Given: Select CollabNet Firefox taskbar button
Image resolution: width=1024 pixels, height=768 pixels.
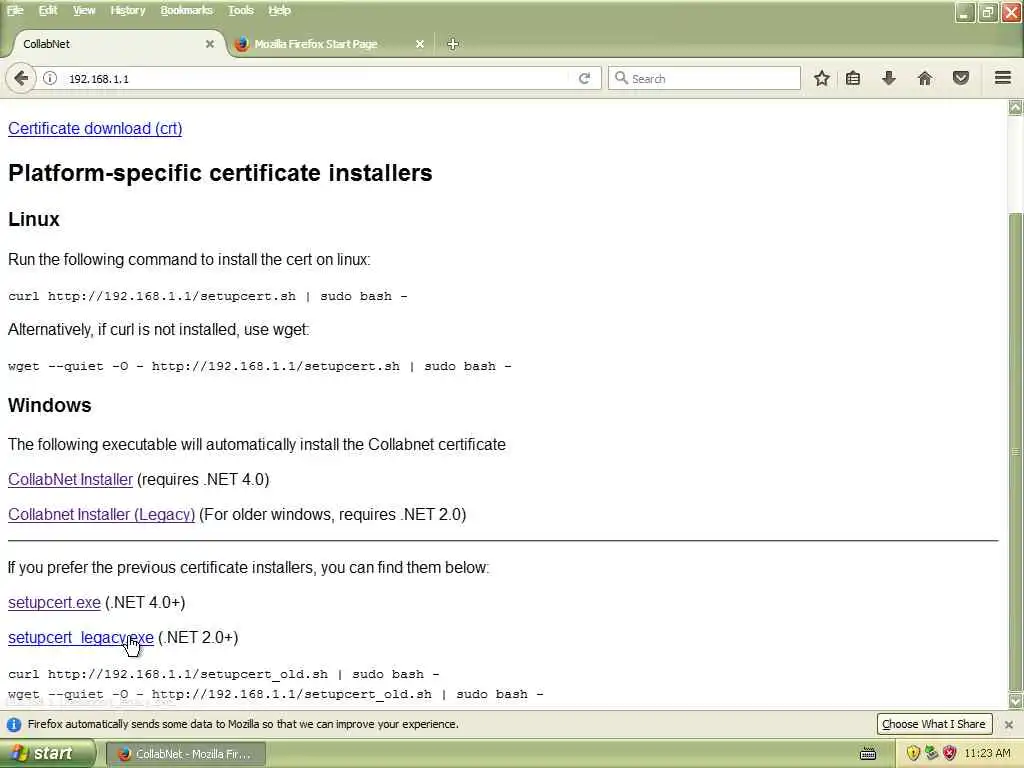Looking at the screenshot, I should [185, 754].
